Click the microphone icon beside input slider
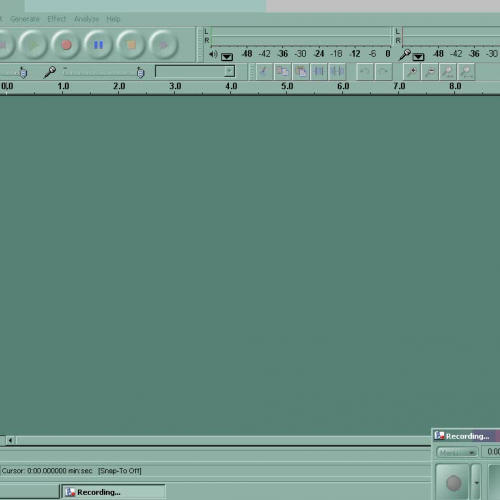Image resolution: width=500 pixels, height=500 pixels. [x=50, y=72]
